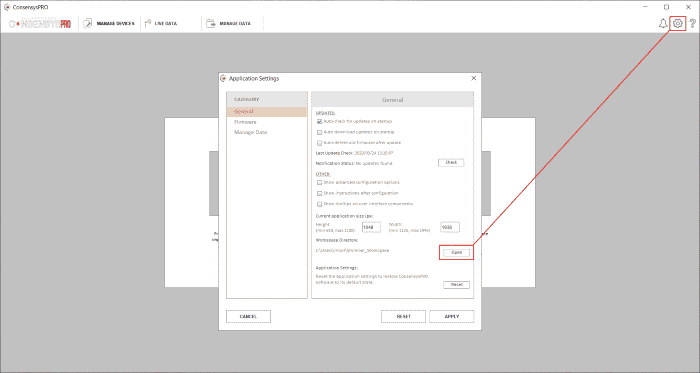
Task: Enable show advanced configuration options
Action: pos(319,182)
